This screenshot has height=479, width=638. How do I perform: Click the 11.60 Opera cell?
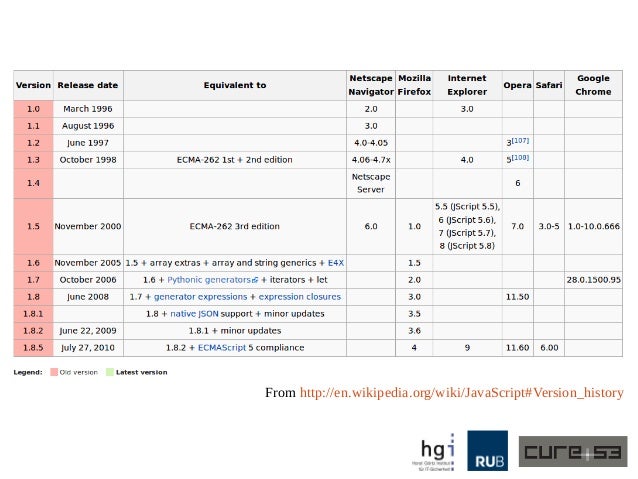pyautogui.click(x=518, y=348)
